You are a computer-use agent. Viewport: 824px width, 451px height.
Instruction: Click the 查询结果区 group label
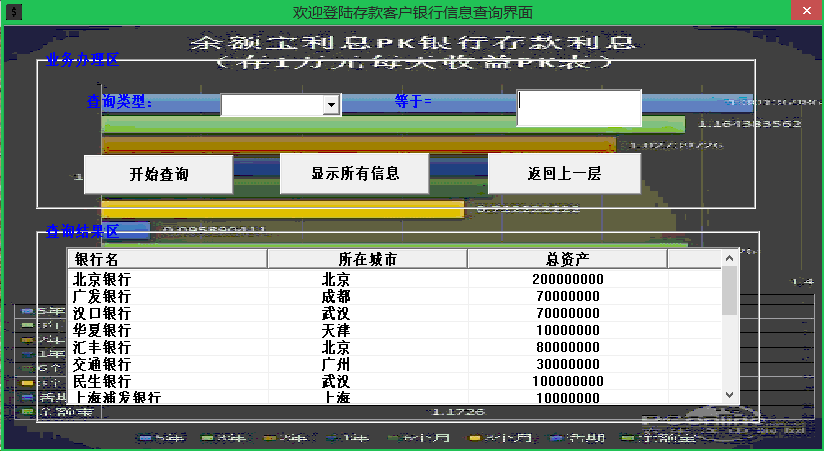pyautogui.click(x=83, y=231)
